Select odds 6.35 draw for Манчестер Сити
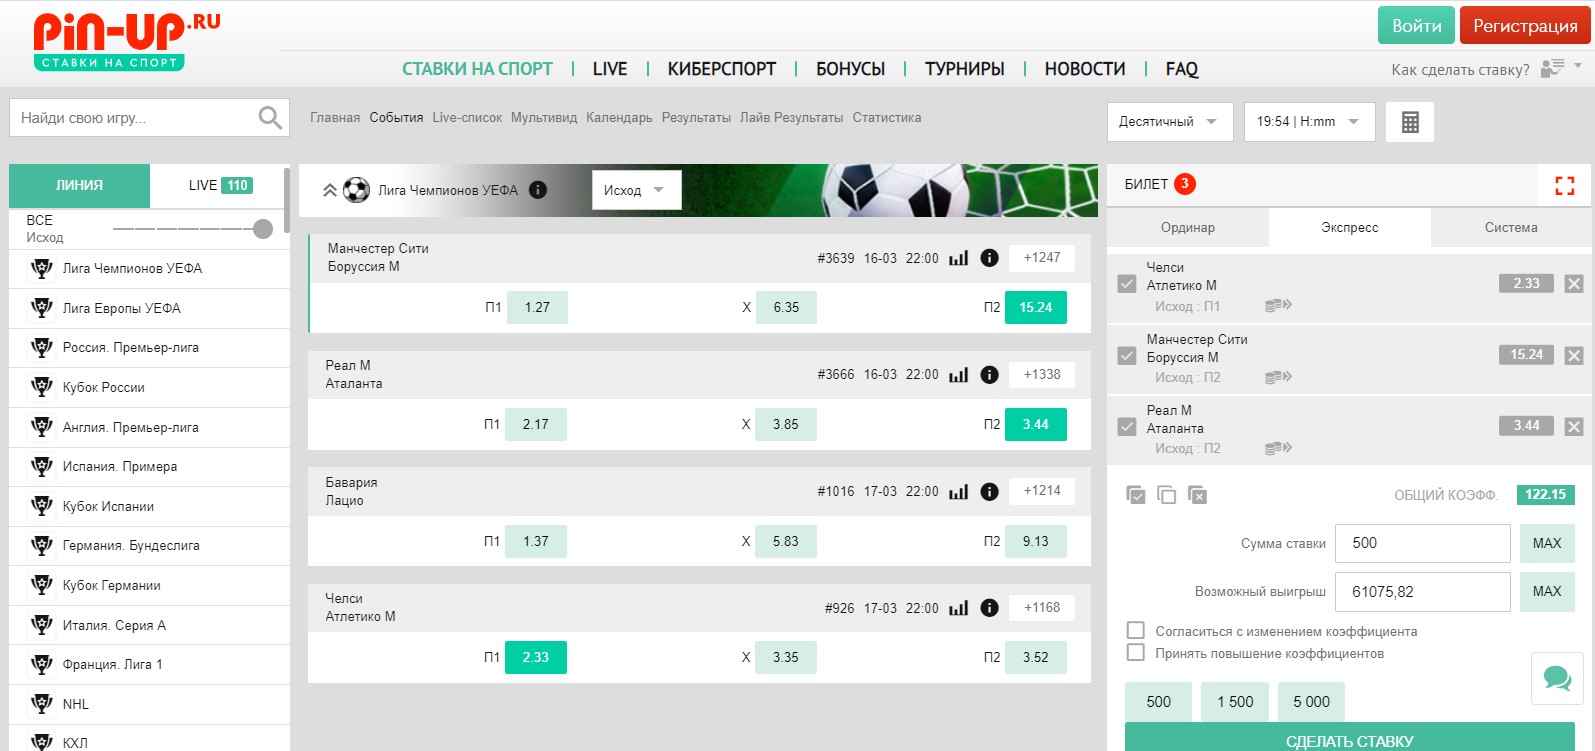1595x751 pixels. 786,308
